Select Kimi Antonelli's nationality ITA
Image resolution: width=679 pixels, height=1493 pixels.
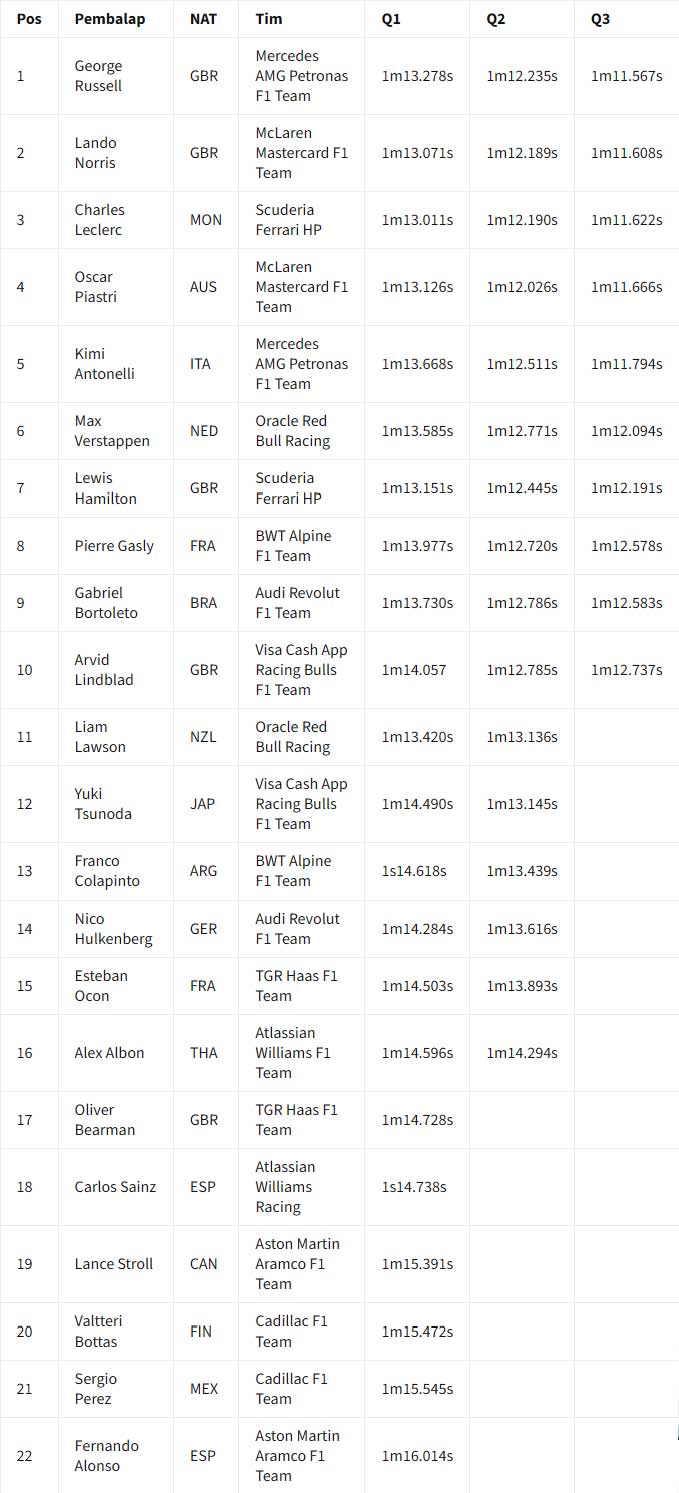click(200, 364)
